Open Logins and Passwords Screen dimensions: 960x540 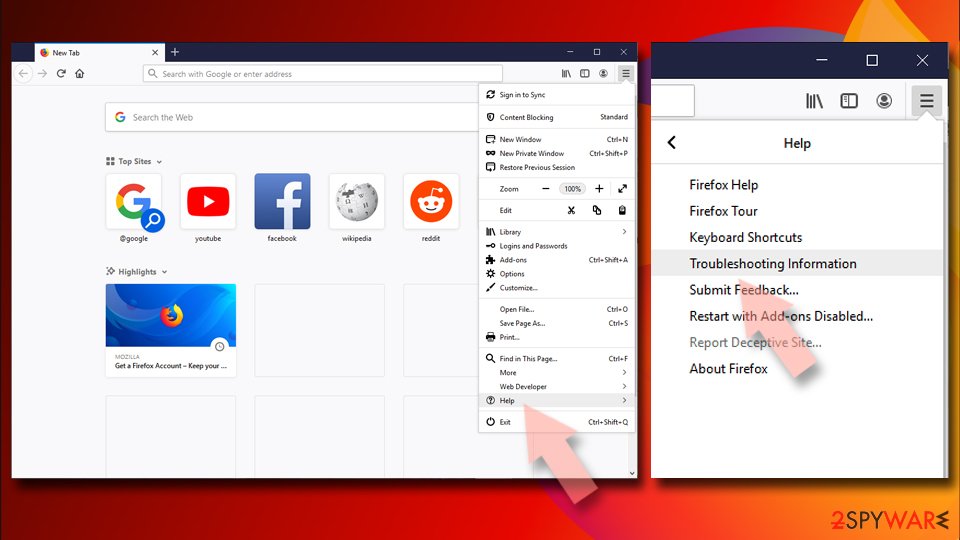coord(557,246)
